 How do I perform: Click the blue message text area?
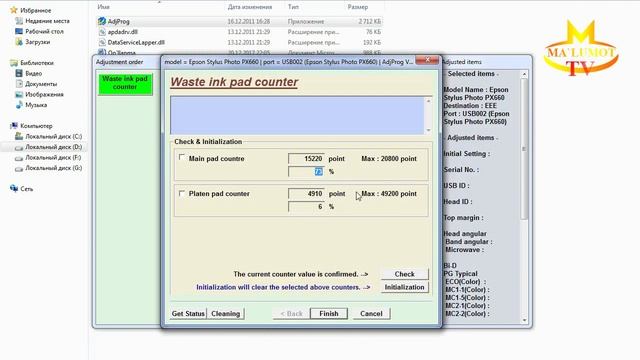tap(298, 116)
